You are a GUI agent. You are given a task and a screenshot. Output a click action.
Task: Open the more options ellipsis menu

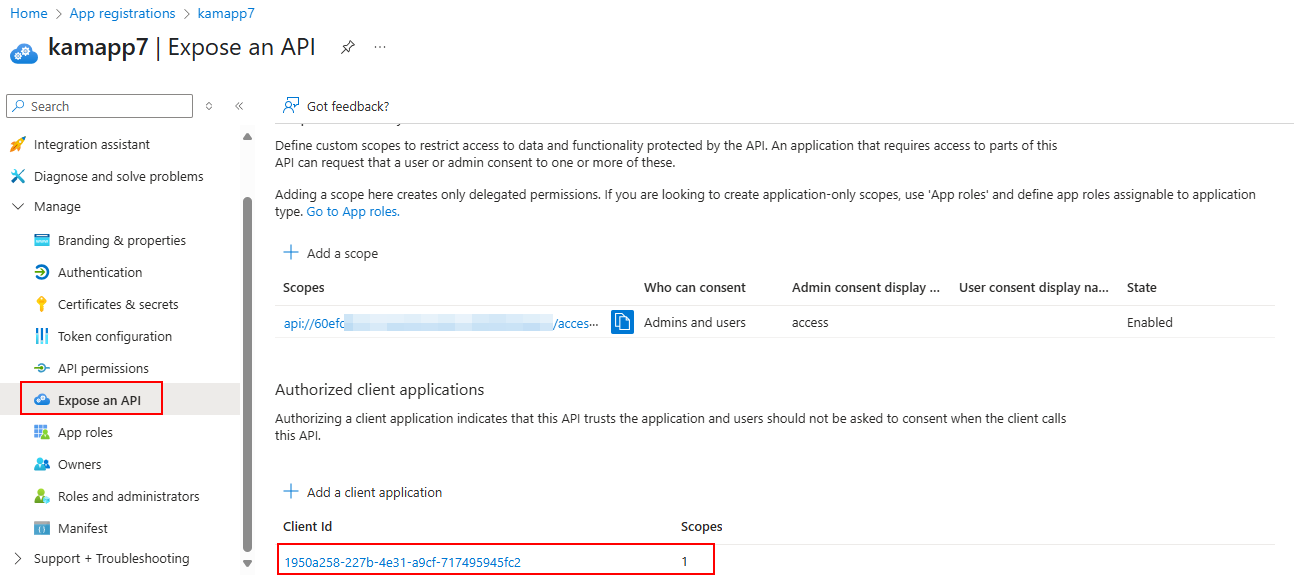pos(380,47)
